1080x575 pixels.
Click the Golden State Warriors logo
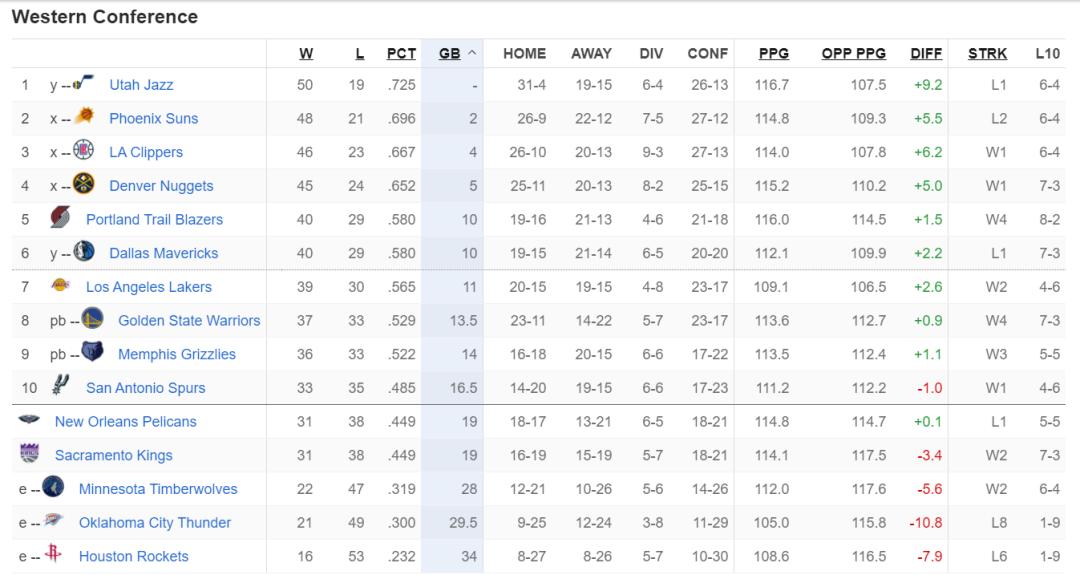click(92, 320)
